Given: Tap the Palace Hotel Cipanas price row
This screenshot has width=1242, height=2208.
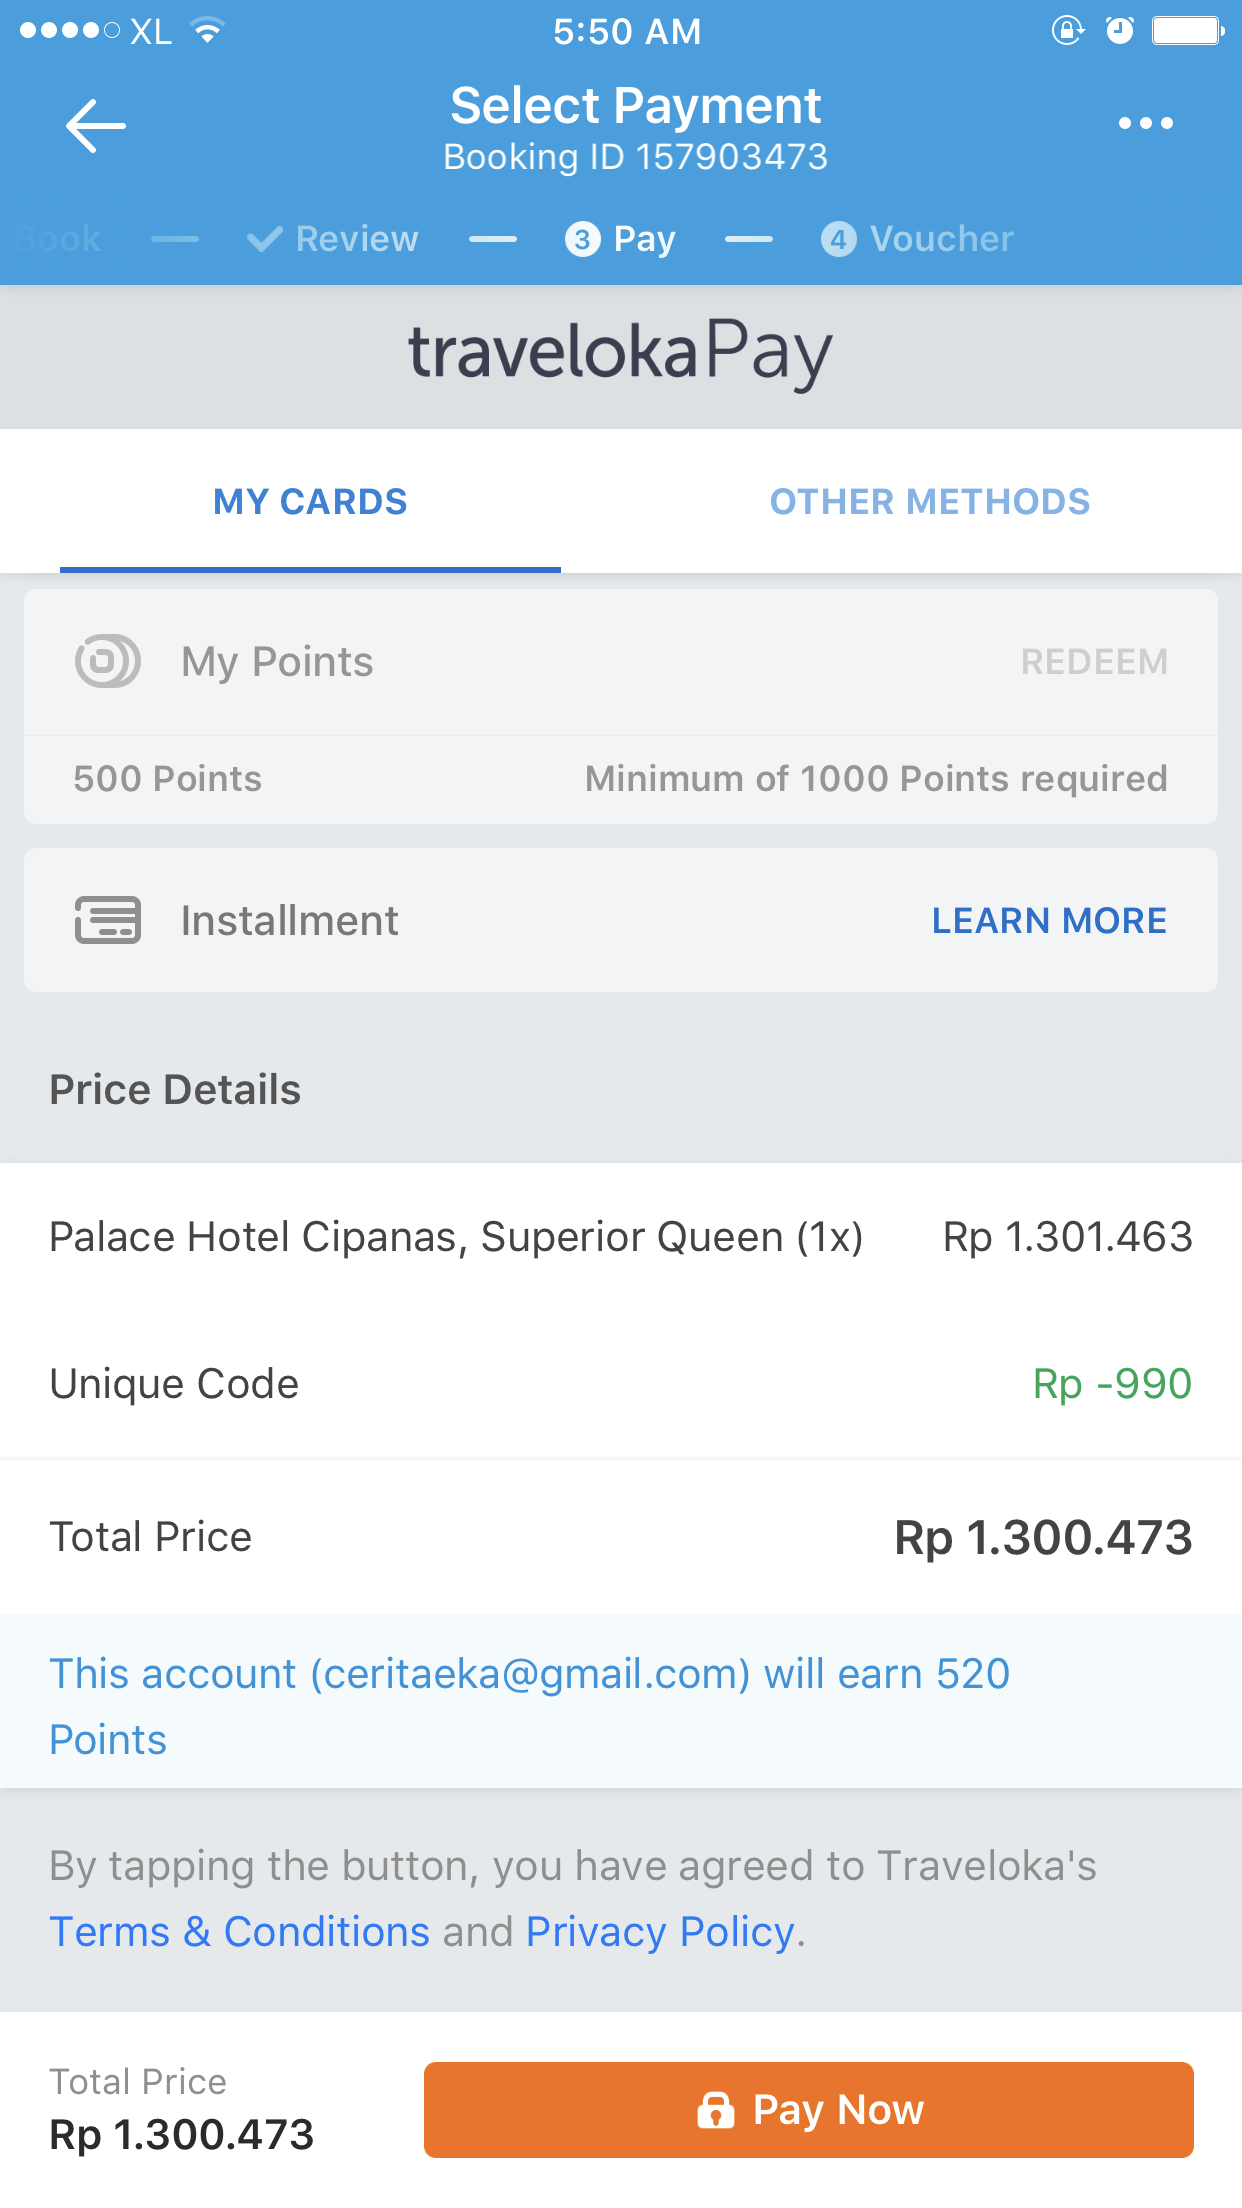Looking at the screenshot, I should [620, 1237].
